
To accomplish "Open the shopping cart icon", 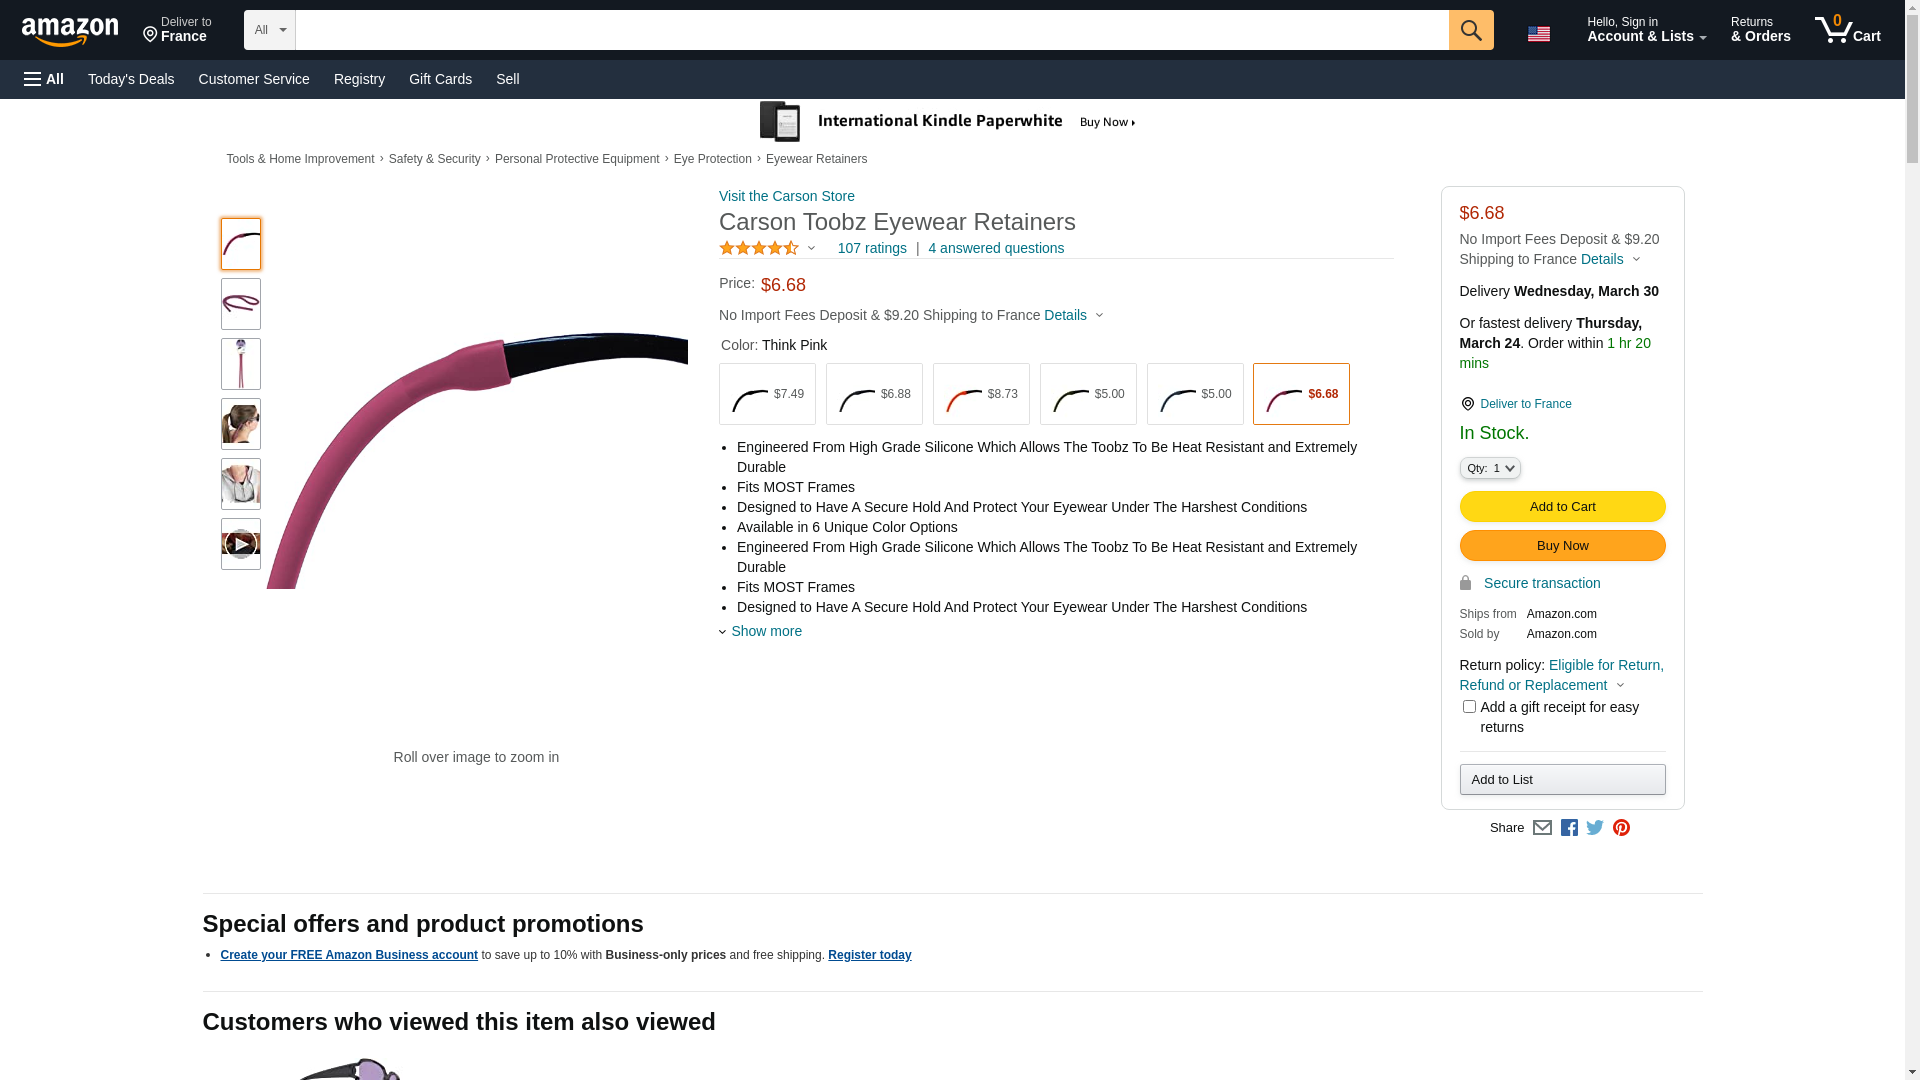I will tap(1846, 30).
